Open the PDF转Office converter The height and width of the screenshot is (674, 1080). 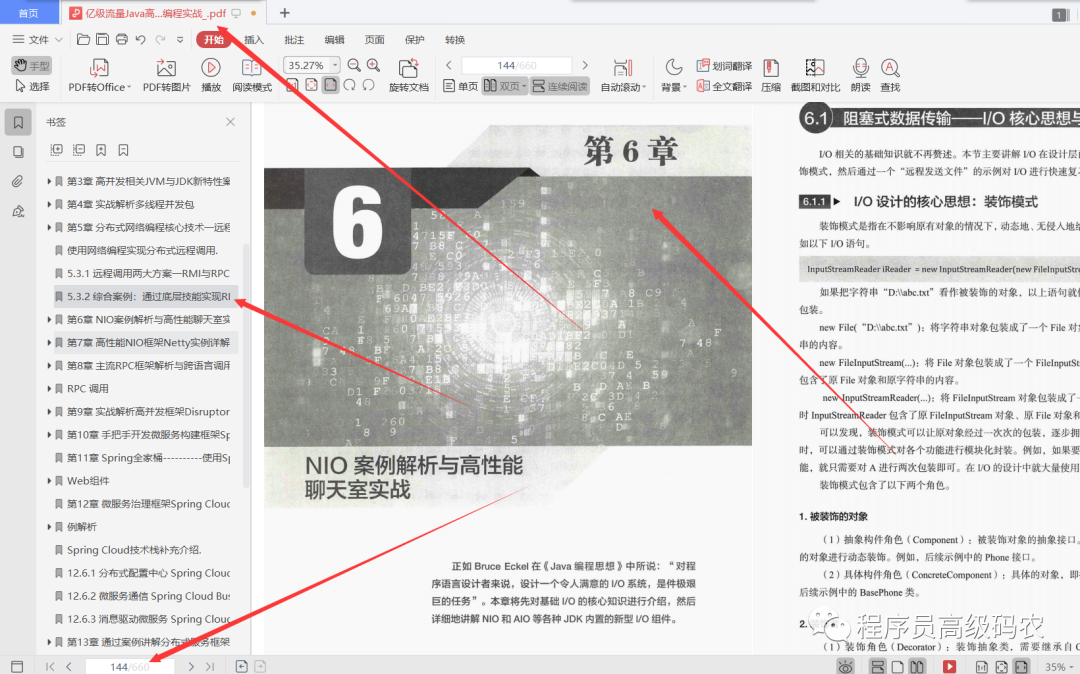tap(99, 75)
